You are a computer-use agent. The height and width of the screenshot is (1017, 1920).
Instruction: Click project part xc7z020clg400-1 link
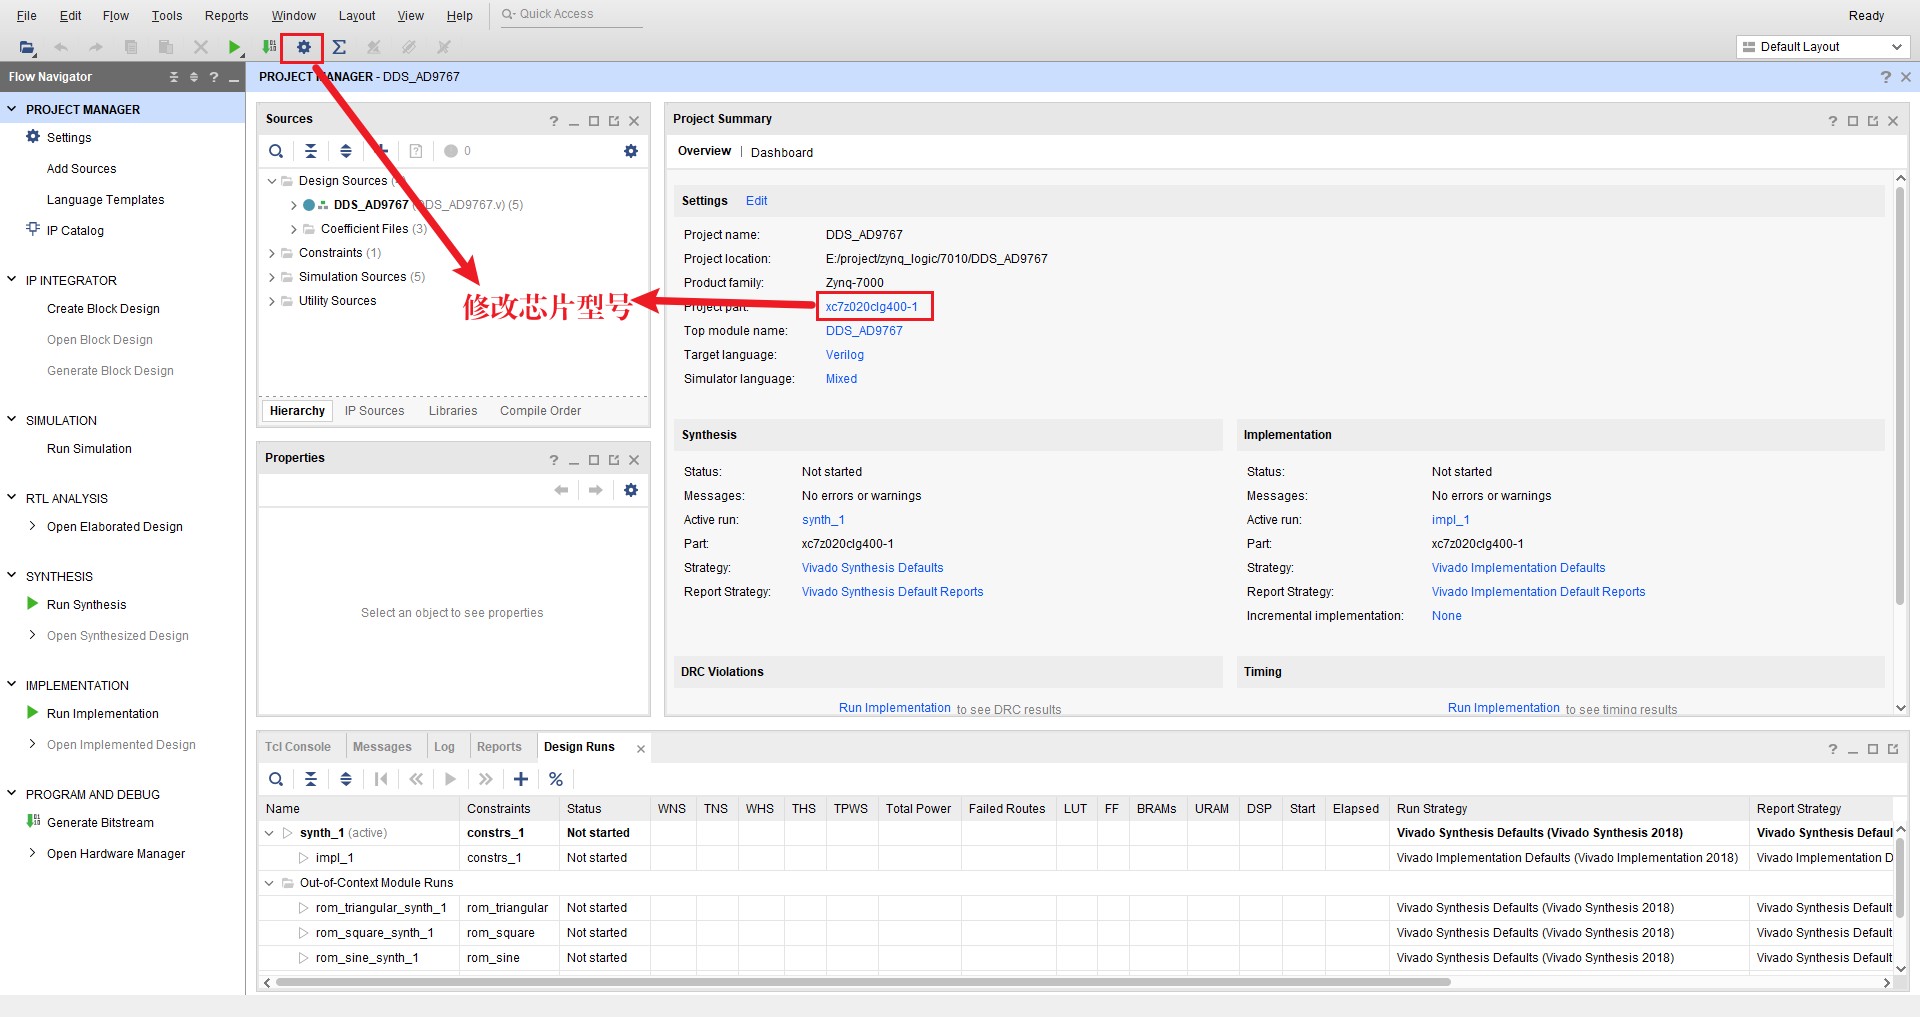coord(872,307)
